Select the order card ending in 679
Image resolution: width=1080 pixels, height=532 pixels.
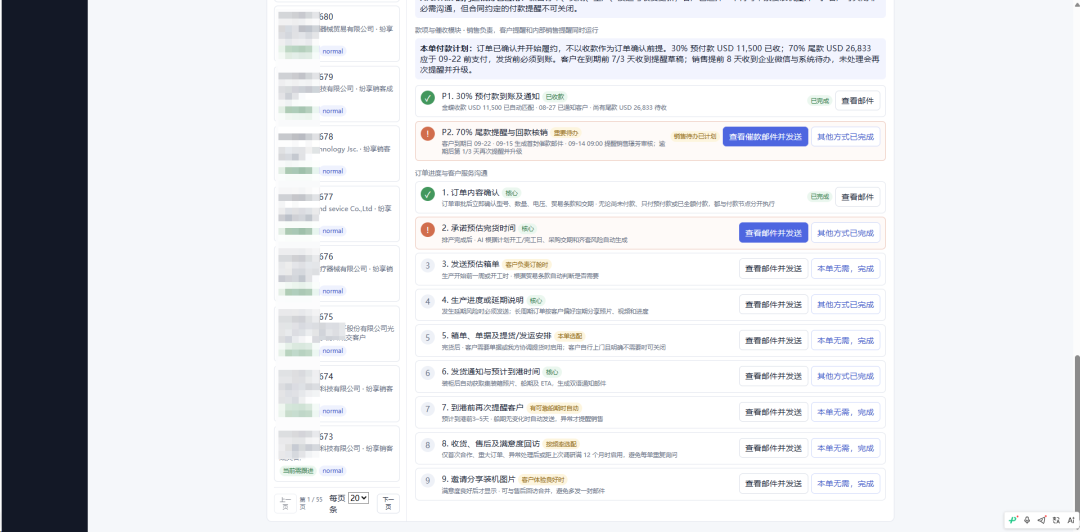[x=337, y=94]
